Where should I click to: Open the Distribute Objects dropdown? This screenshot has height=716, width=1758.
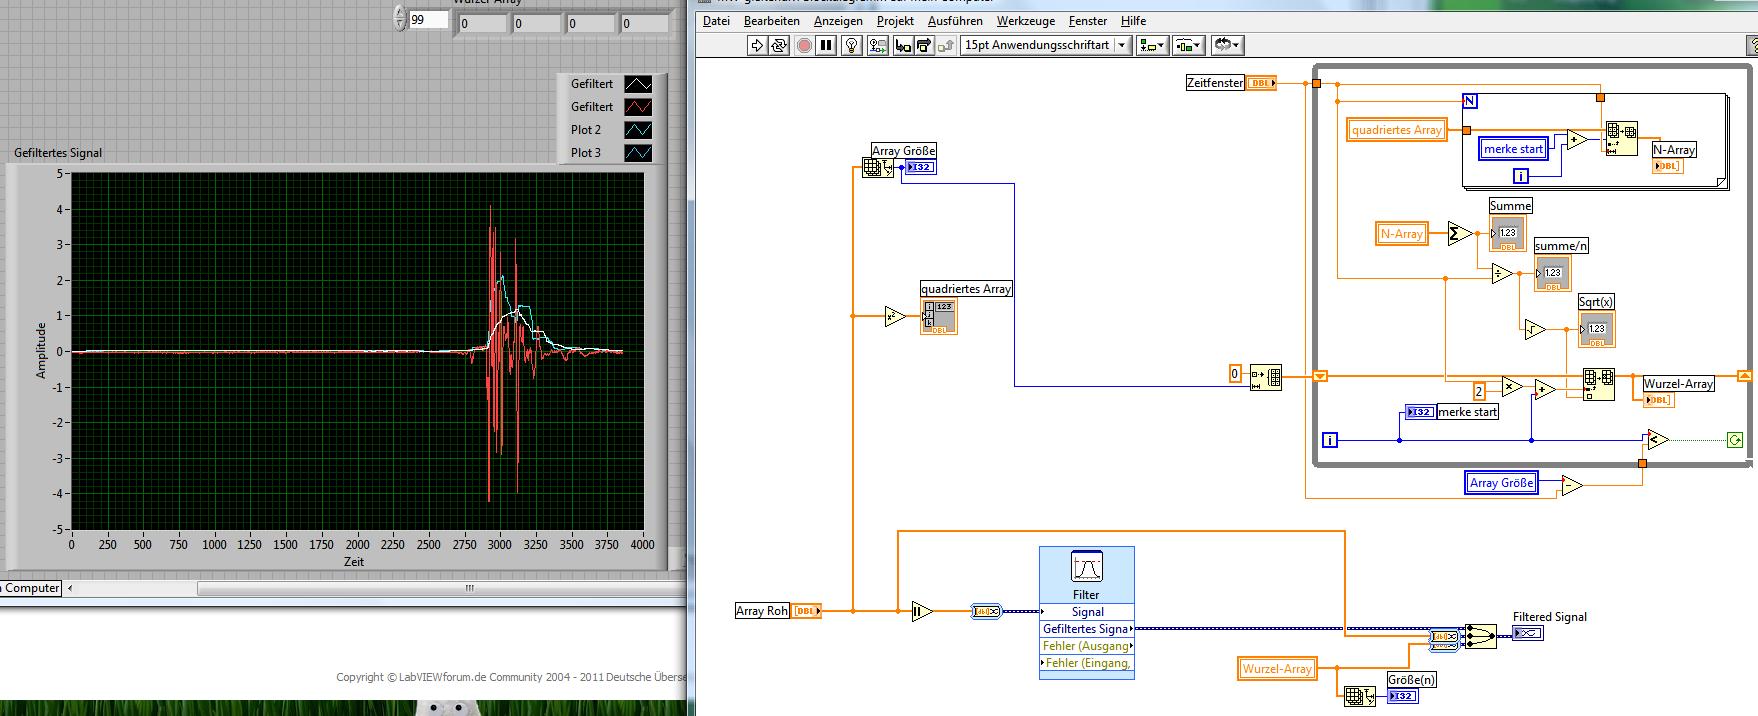point(1188,45)
